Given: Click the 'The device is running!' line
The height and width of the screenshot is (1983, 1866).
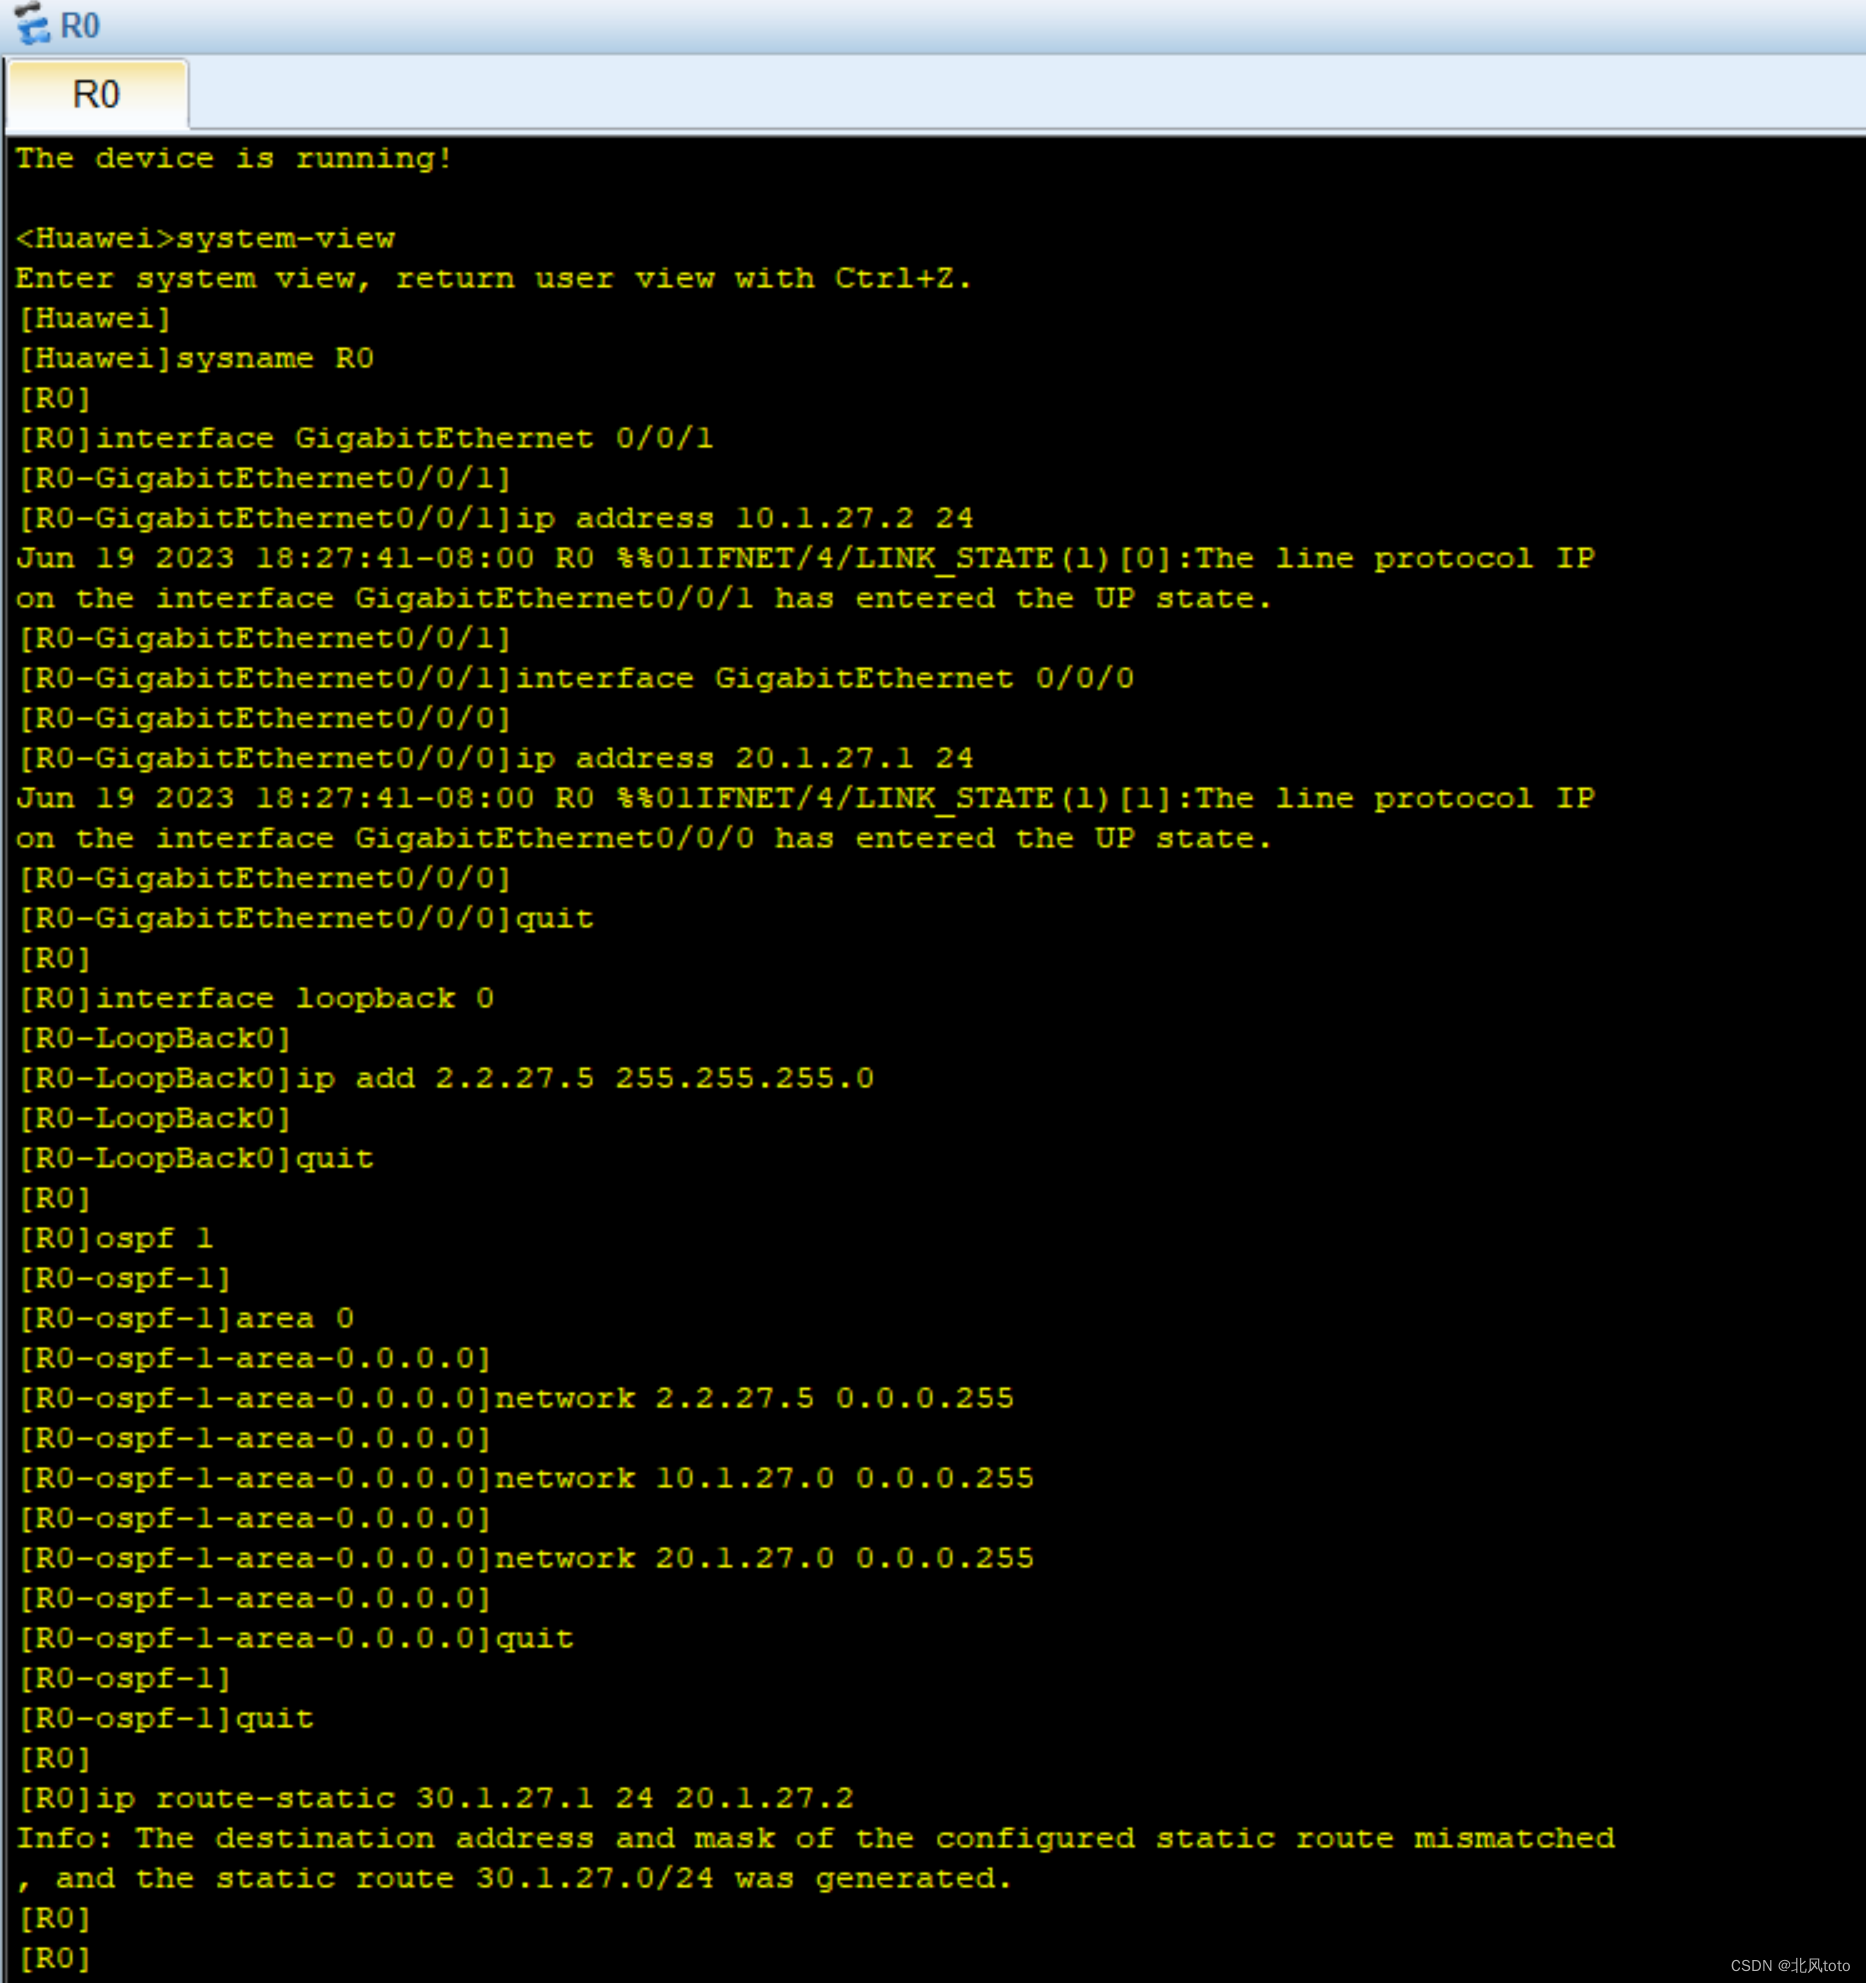Looking at the screenshot, I should coord(233,158).
